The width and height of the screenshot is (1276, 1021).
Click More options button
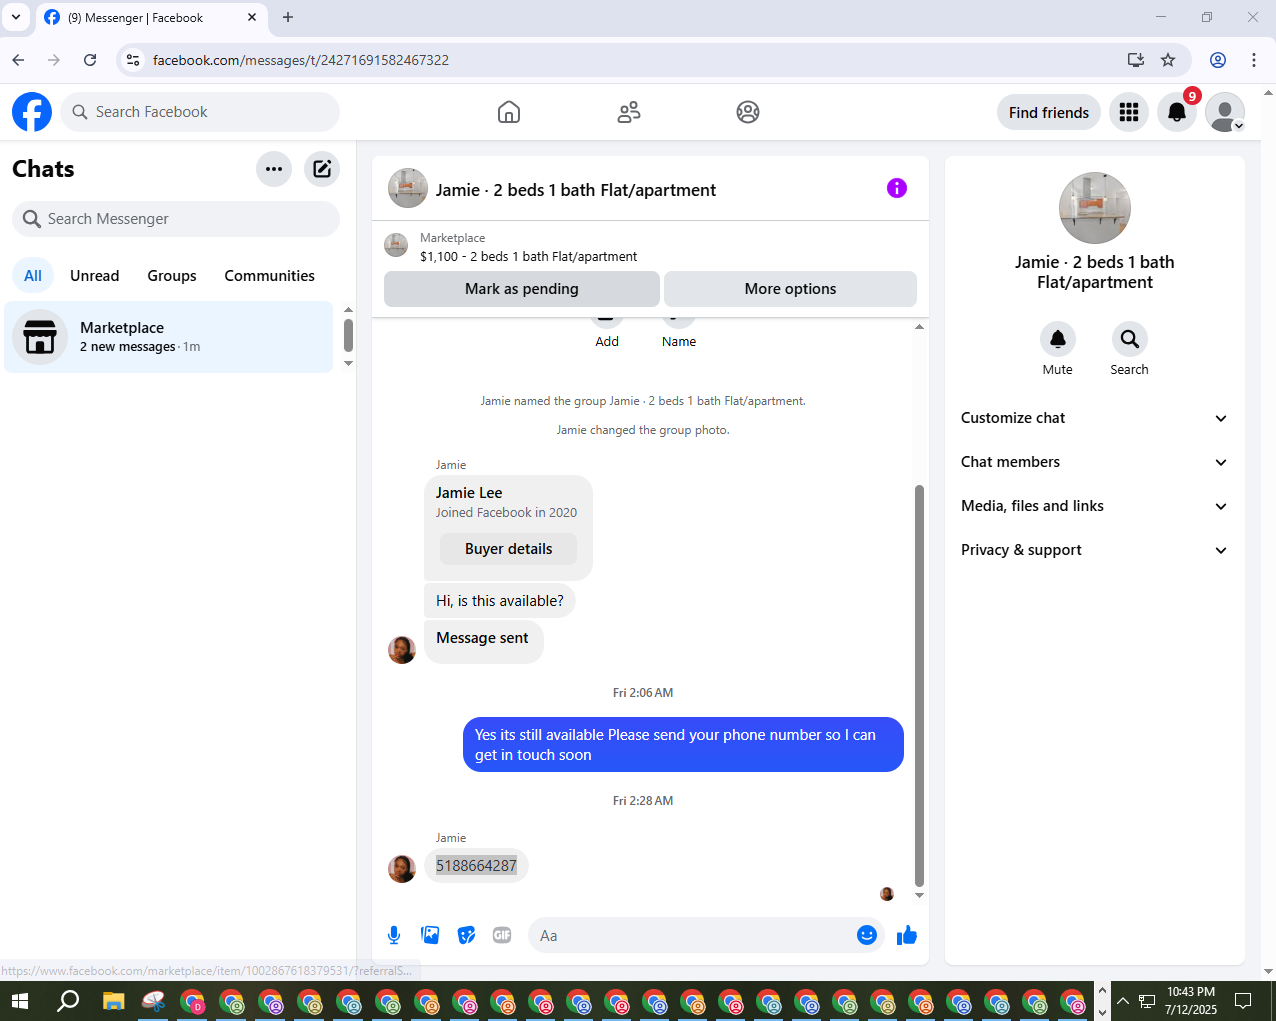(790, 289)
